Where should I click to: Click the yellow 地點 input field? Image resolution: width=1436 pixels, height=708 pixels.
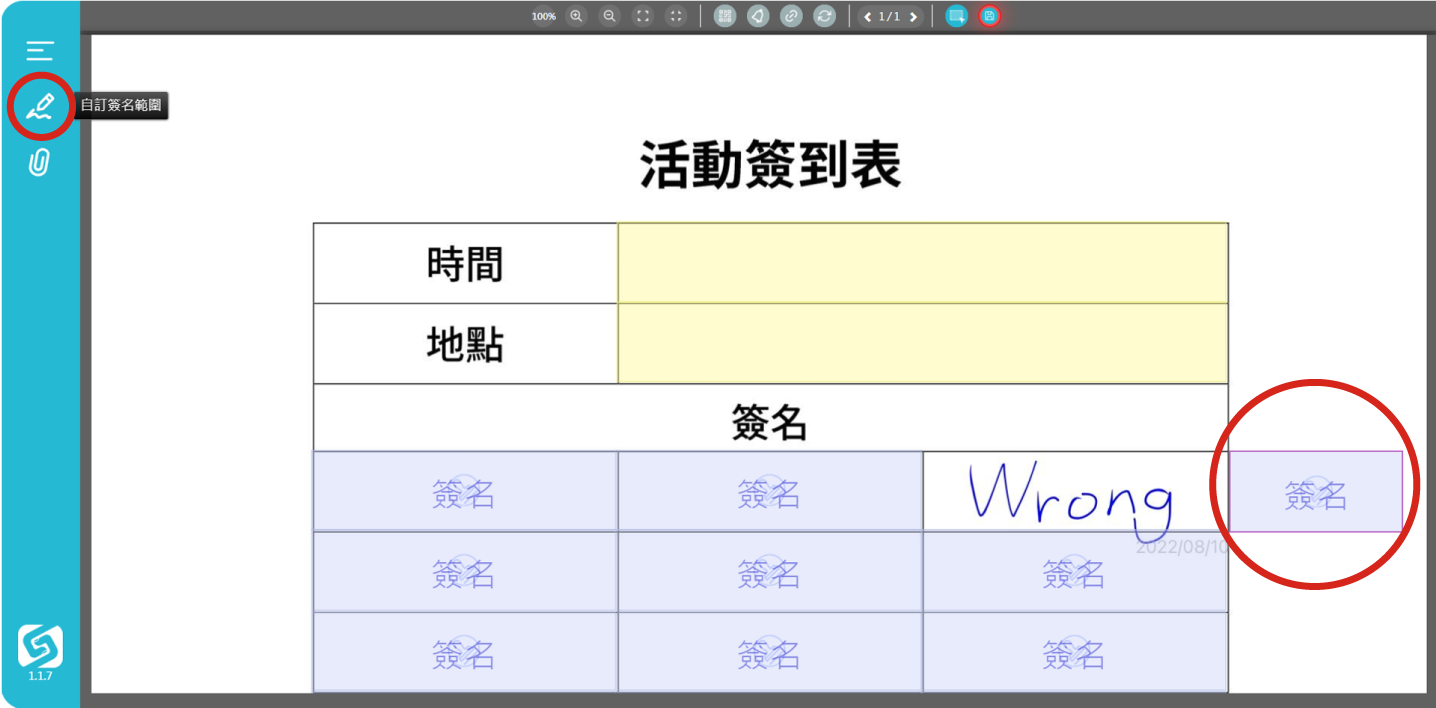point(922,344)
